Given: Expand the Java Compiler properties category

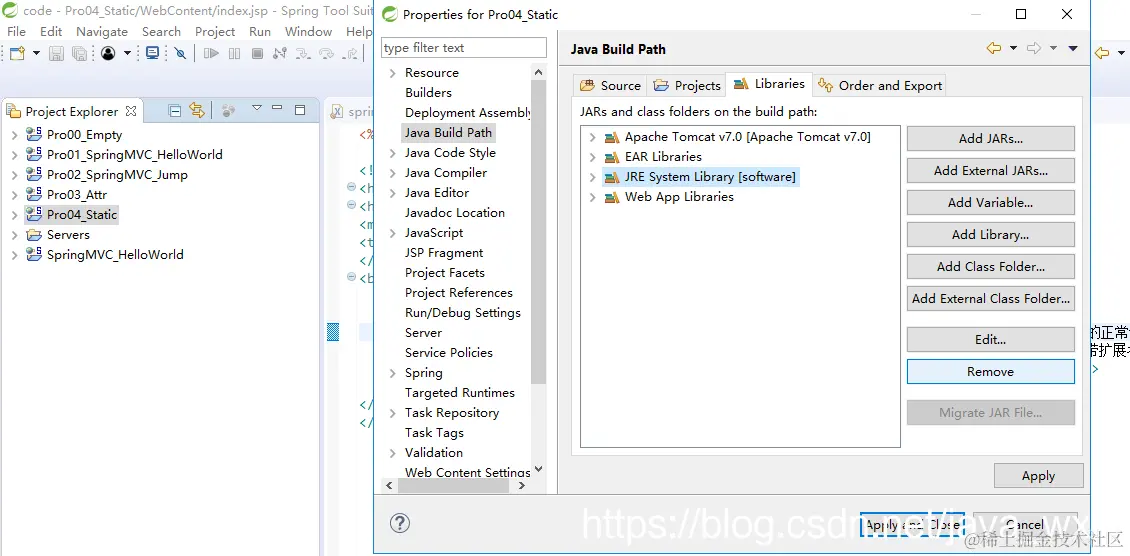Looking at the screenshot, I should pos(393,173).
